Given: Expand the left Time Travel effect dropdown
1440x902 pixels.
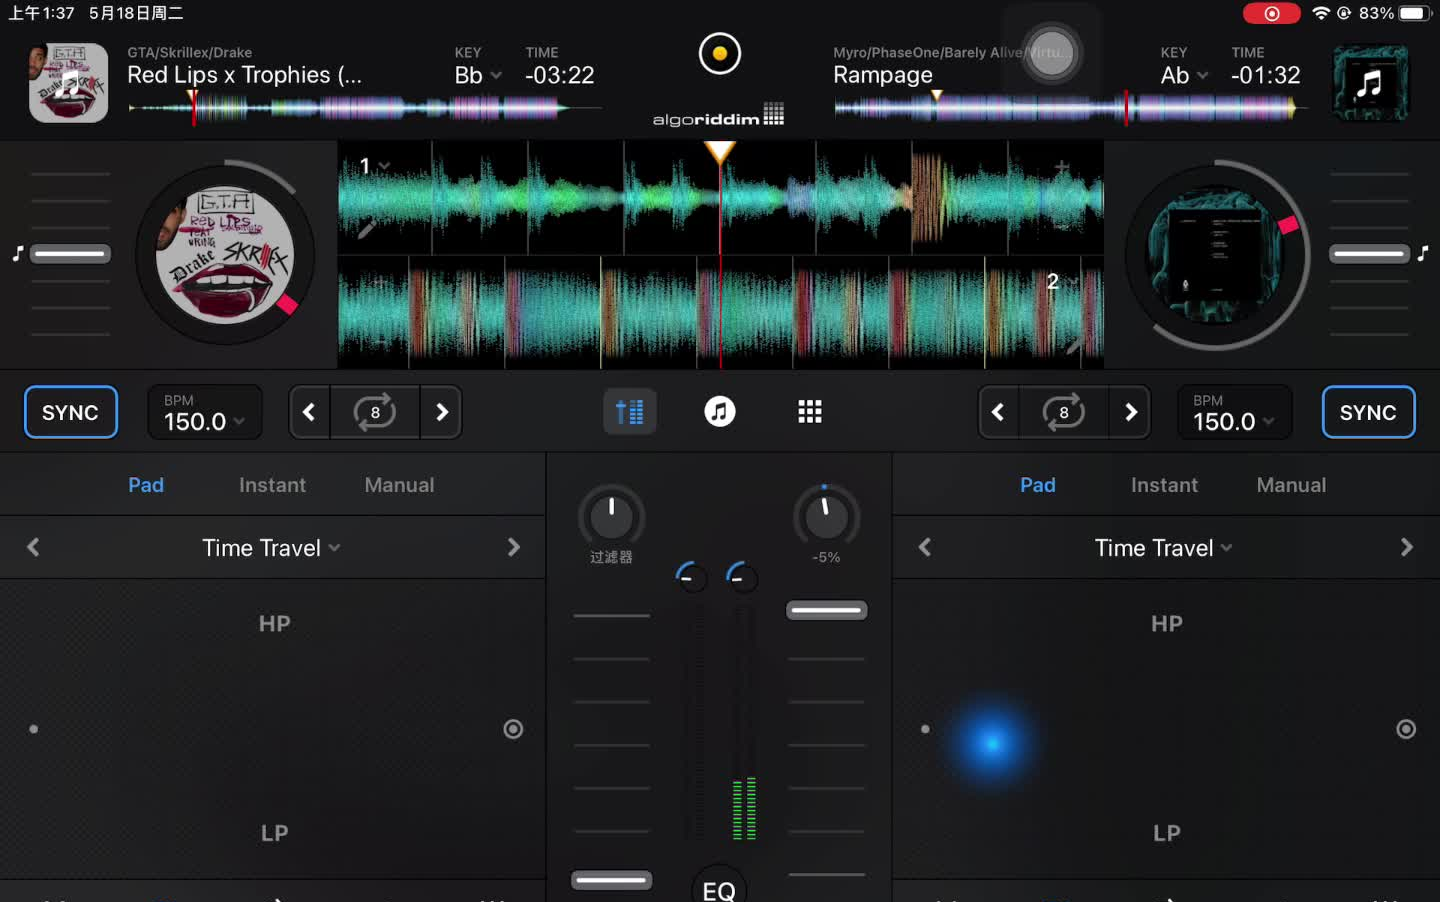Looking at the screenshot, I should tap(271, 548).
